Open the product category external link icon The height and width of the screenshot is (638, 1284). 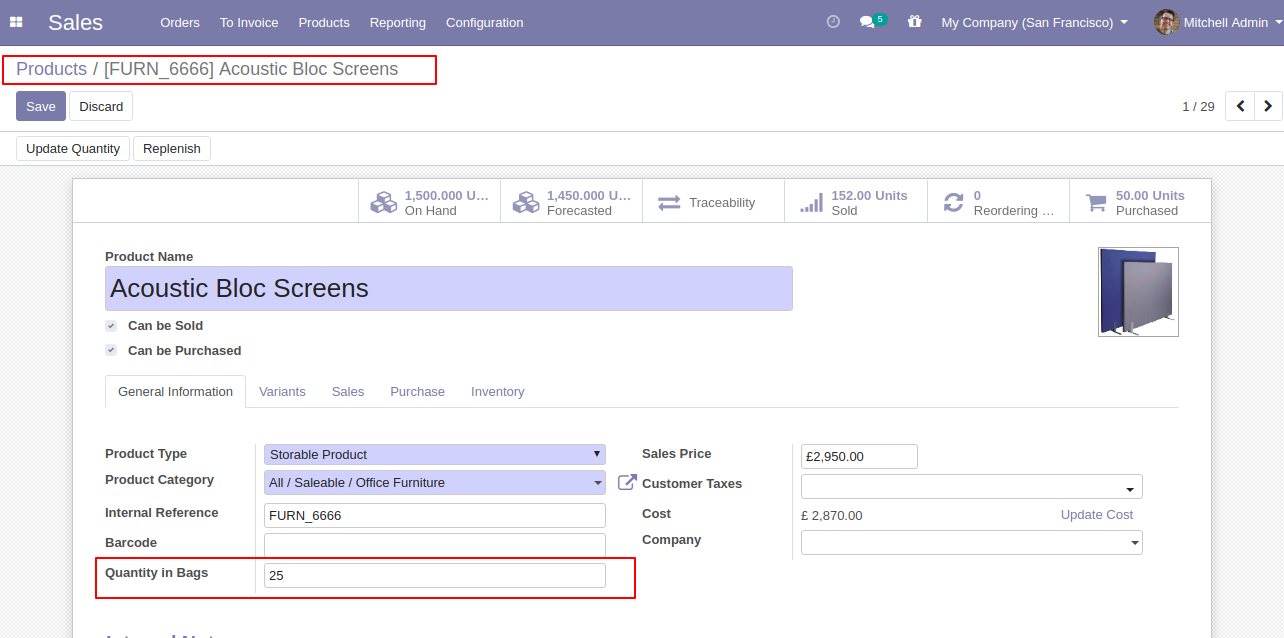pyautogui.click(x=627, y=483)
